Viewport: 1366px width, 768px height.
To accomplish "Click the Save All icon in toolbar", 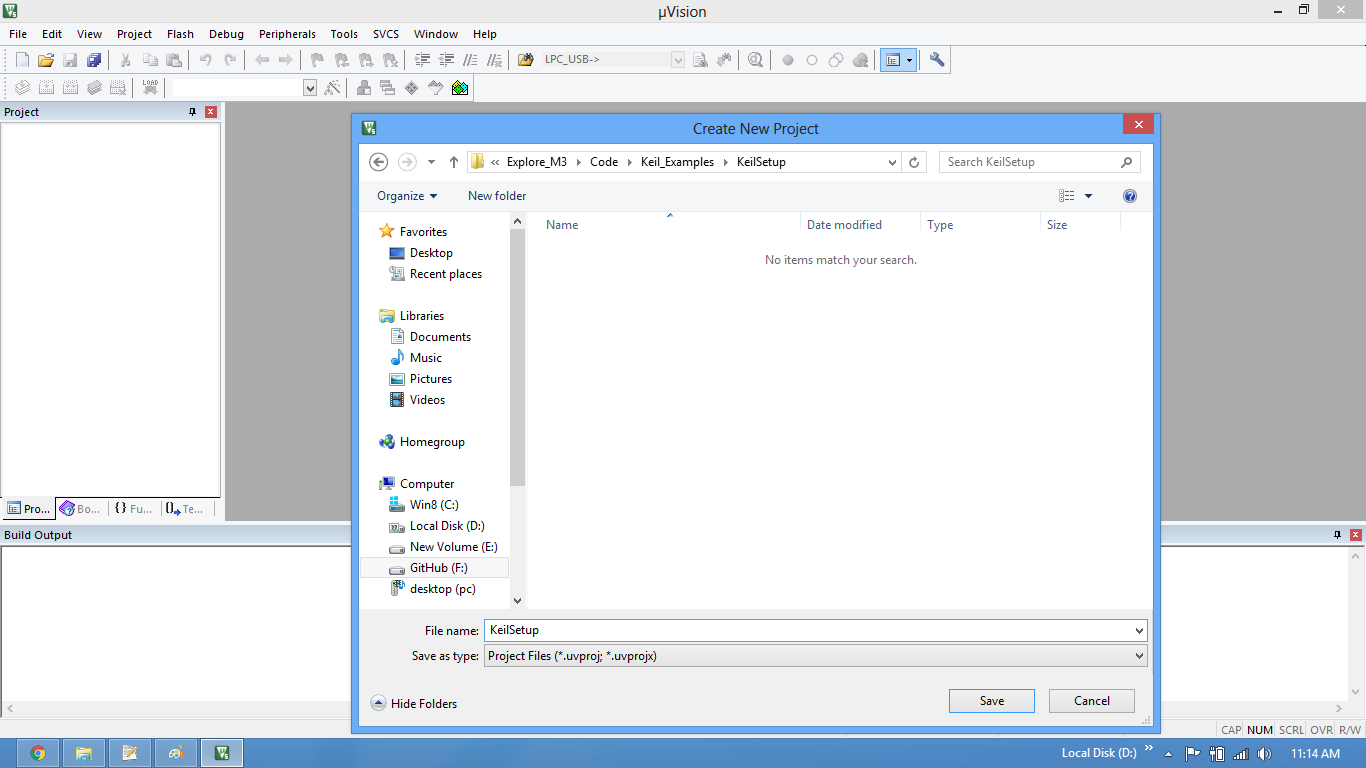I will [x=94, y=60].
